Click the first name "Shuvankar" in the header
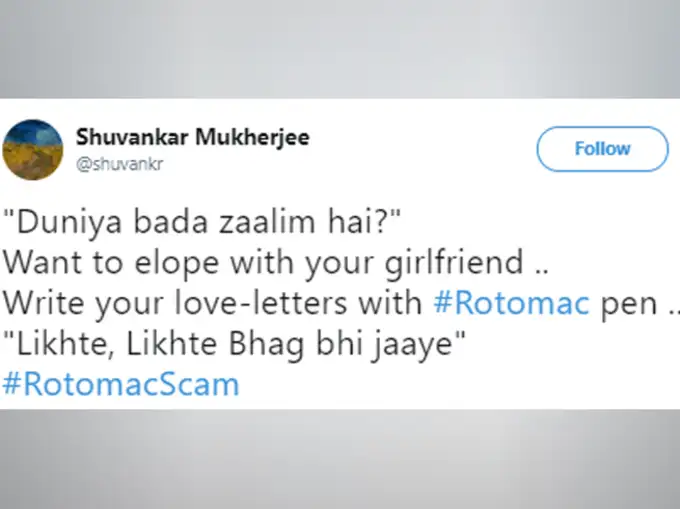 click(x=132, y=137)
